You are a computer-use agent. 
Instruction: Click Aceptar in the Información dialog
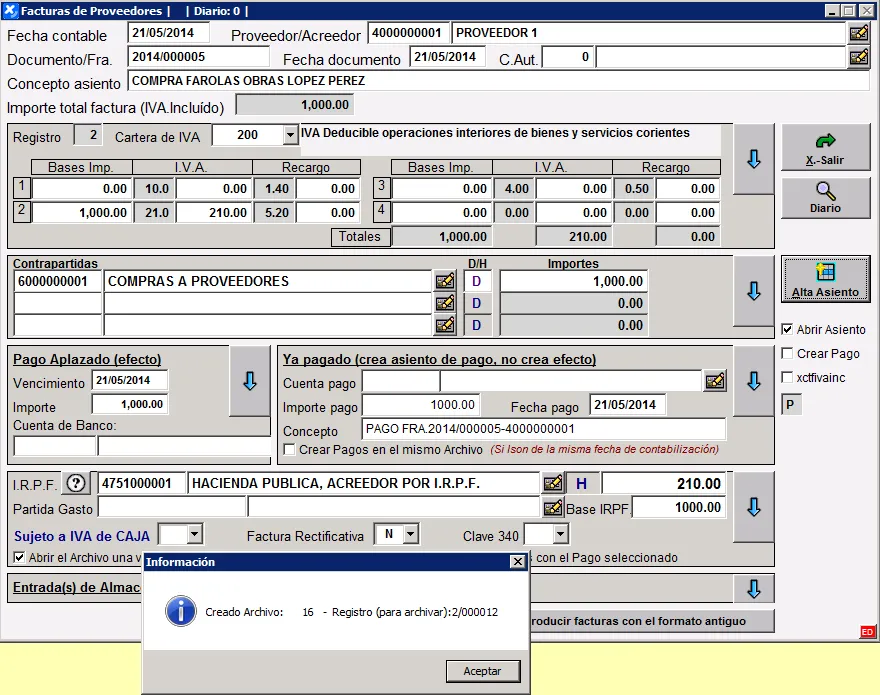point(482,670)
